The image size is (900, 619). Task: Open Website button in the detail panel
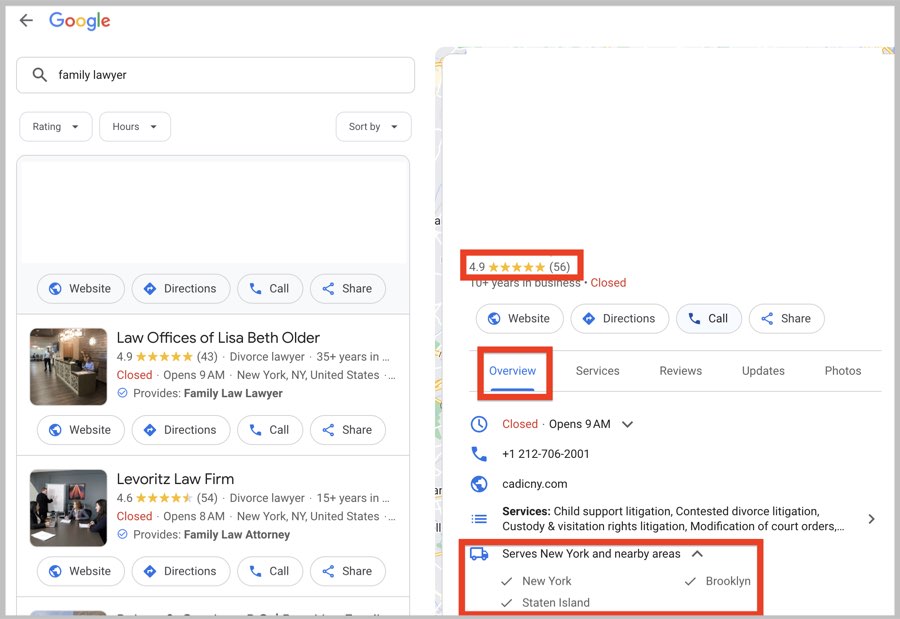[519, 319]
